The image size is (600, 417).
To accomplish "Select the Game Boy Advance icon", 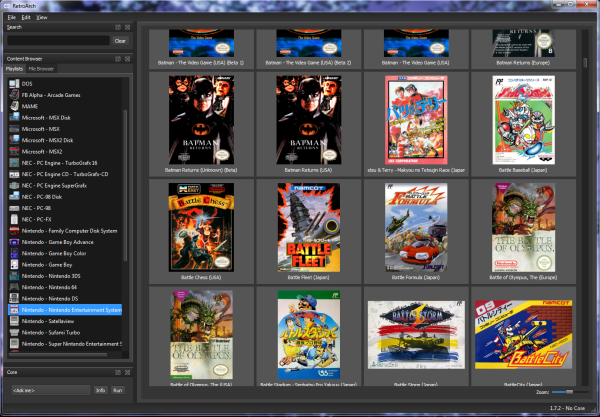I will click(x=14, y=242).
